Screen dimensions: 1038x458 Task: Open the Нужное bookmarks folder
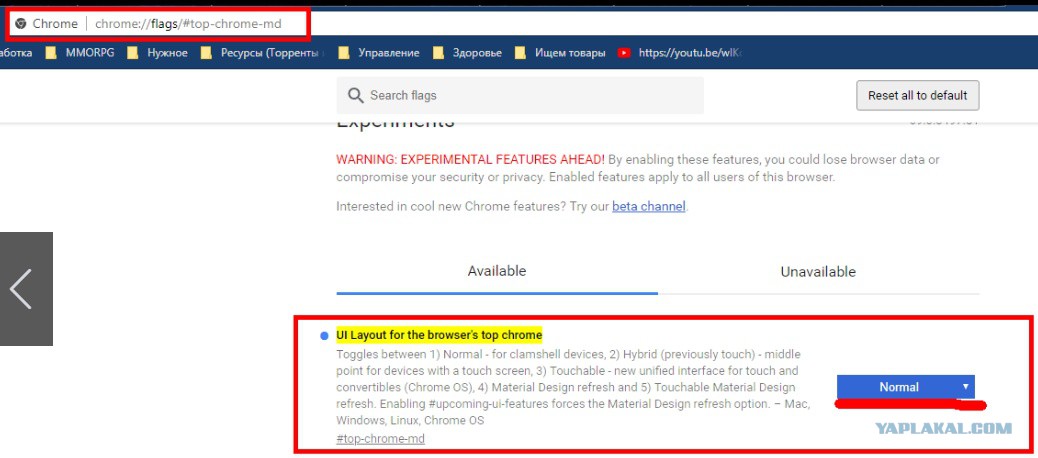158,53
